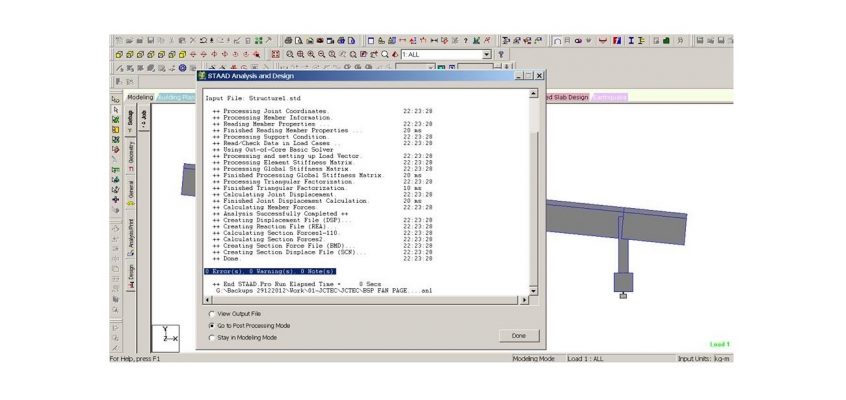Click the Open file toolbar icon

point(129,40)
